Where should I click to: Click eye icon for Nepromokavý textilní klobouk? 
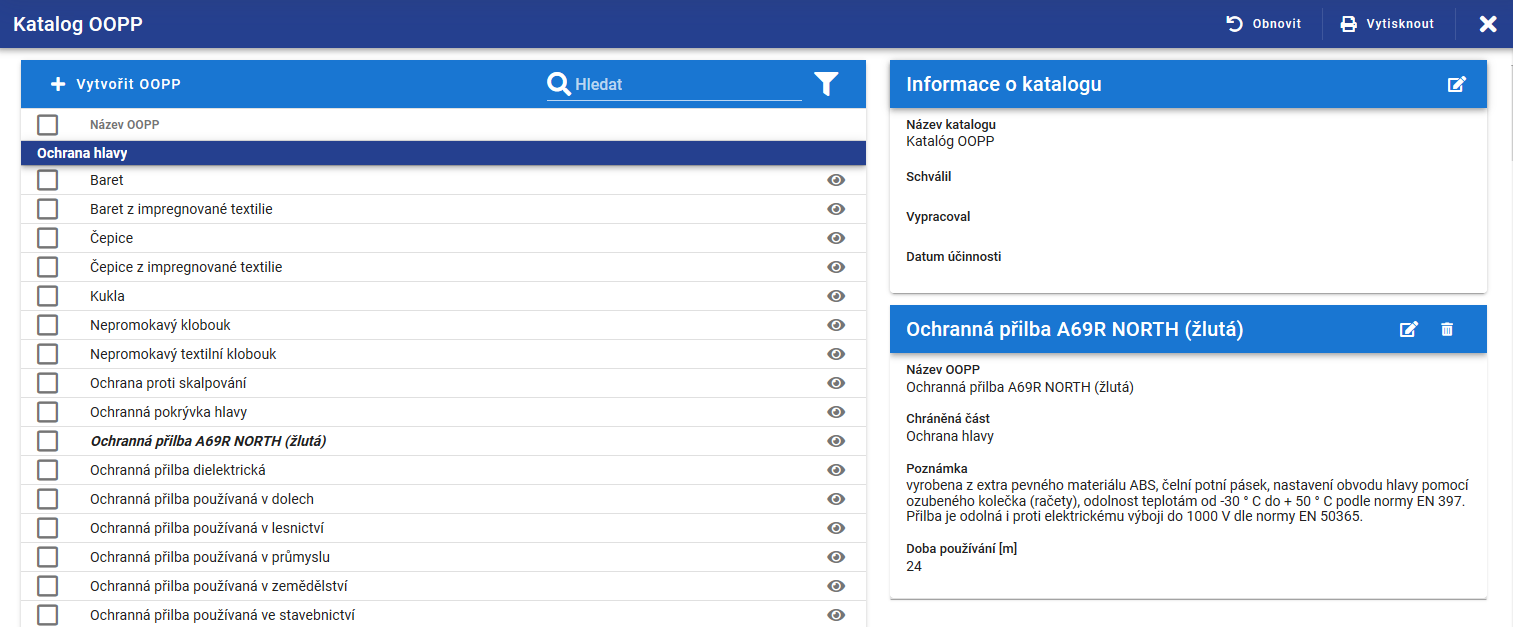836,354
